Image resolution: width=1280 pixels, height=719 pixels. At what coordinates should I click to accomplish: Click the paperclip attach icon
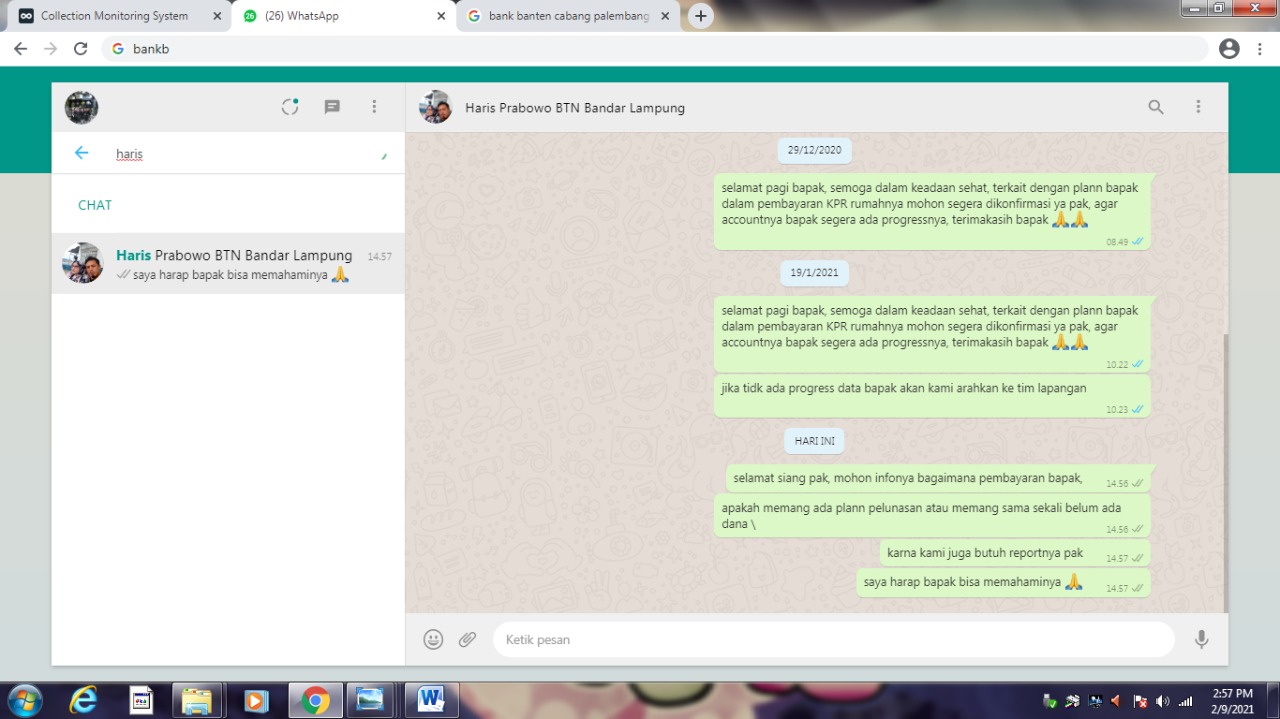pyautogui.click(x=467, y=640)
